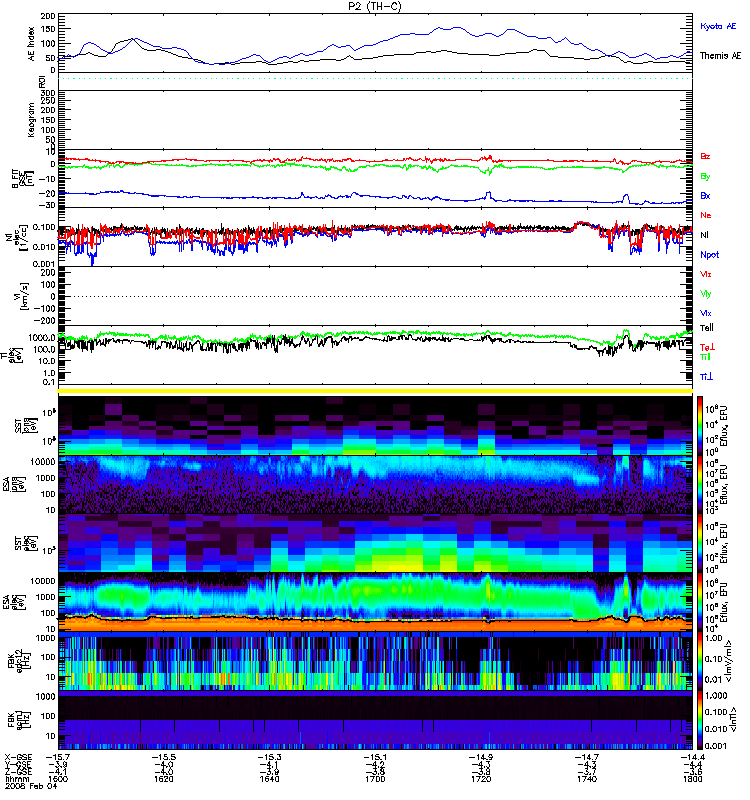Screen dimensions: 750x800
Task: Click the "AE Index" axis label
Action: (32, 44)
